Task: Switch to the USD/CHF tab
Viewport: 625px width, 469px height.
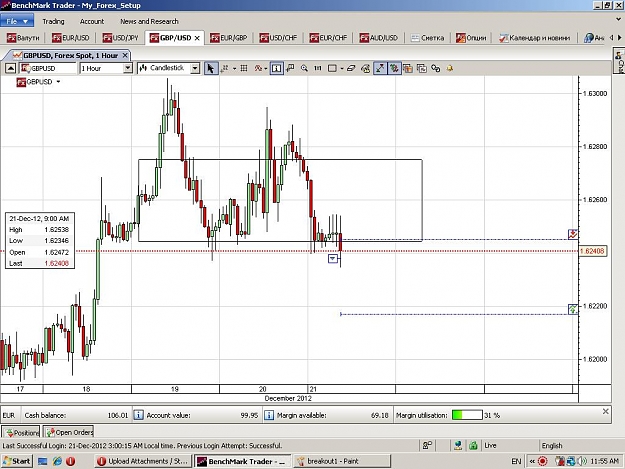Action: 278,38
